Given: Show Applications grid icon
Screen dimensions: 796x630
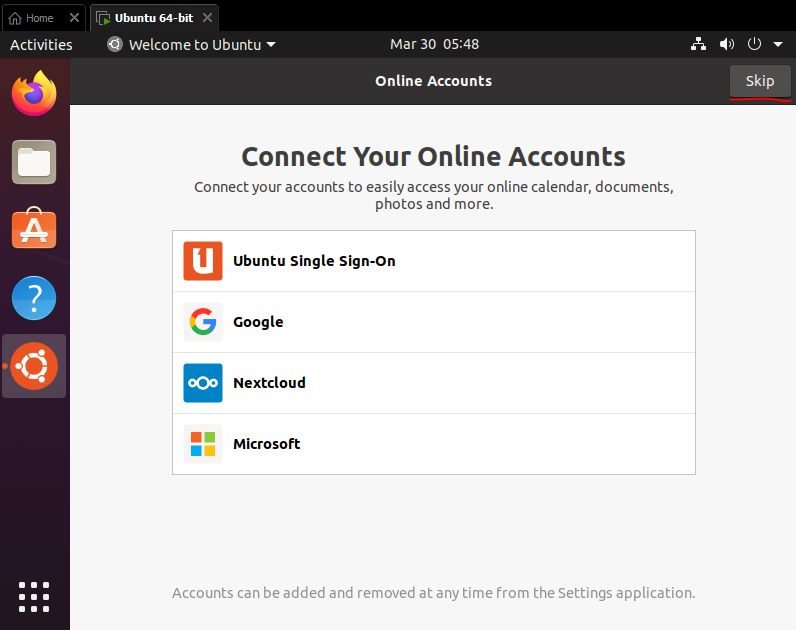Looking at the screenshot, I should coord(34,596).
